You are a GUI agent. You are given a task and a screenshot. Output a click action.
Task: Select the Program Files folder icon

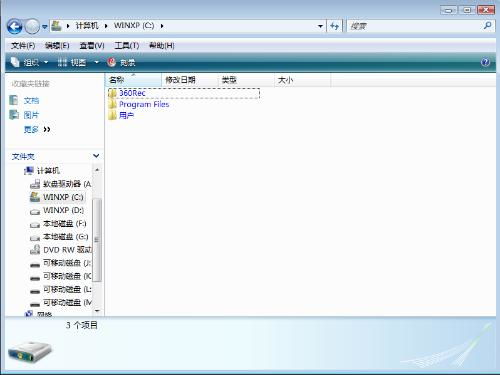pyautogui.click(x=112, y=105)
